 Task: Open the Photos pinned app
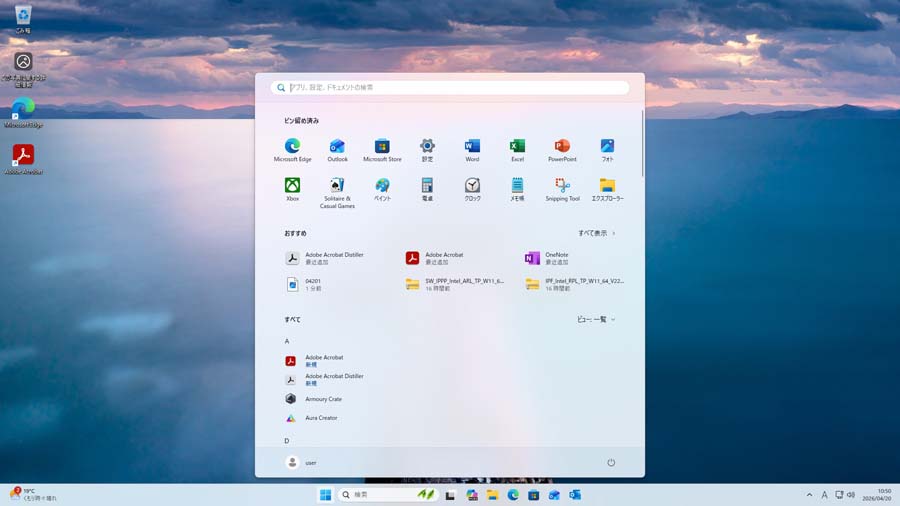click(x=607, y=150)
